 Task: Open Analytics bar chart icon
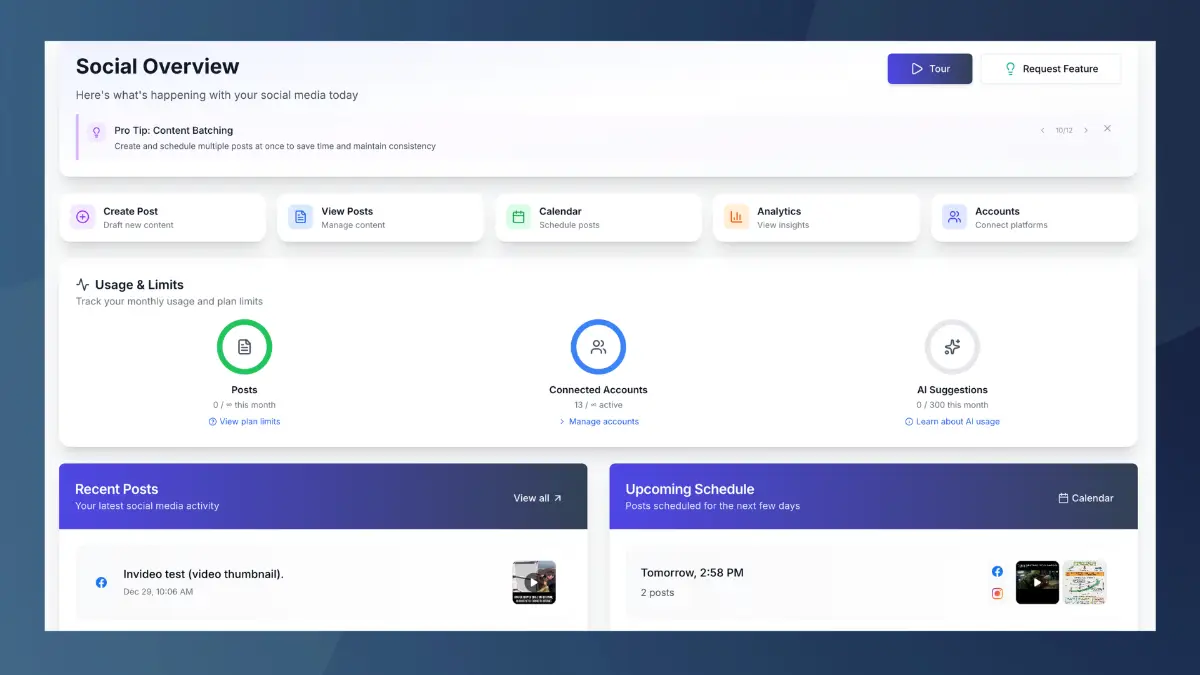[x=736, y=217]
